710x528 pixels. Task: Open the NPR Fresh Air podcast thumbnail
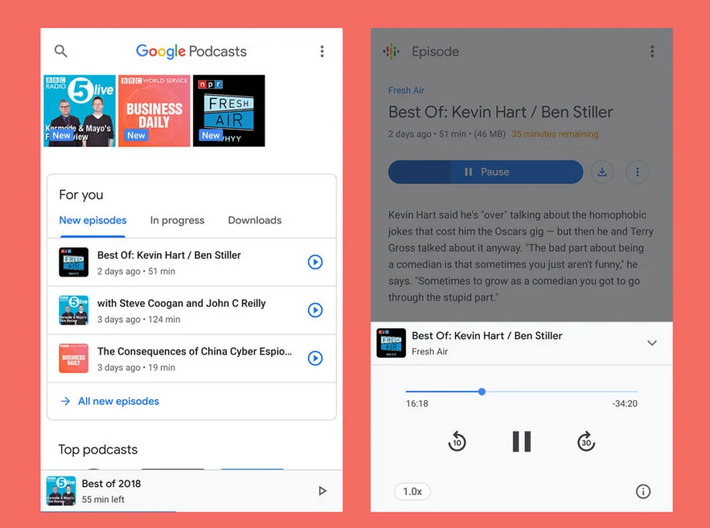click(229, 111)
